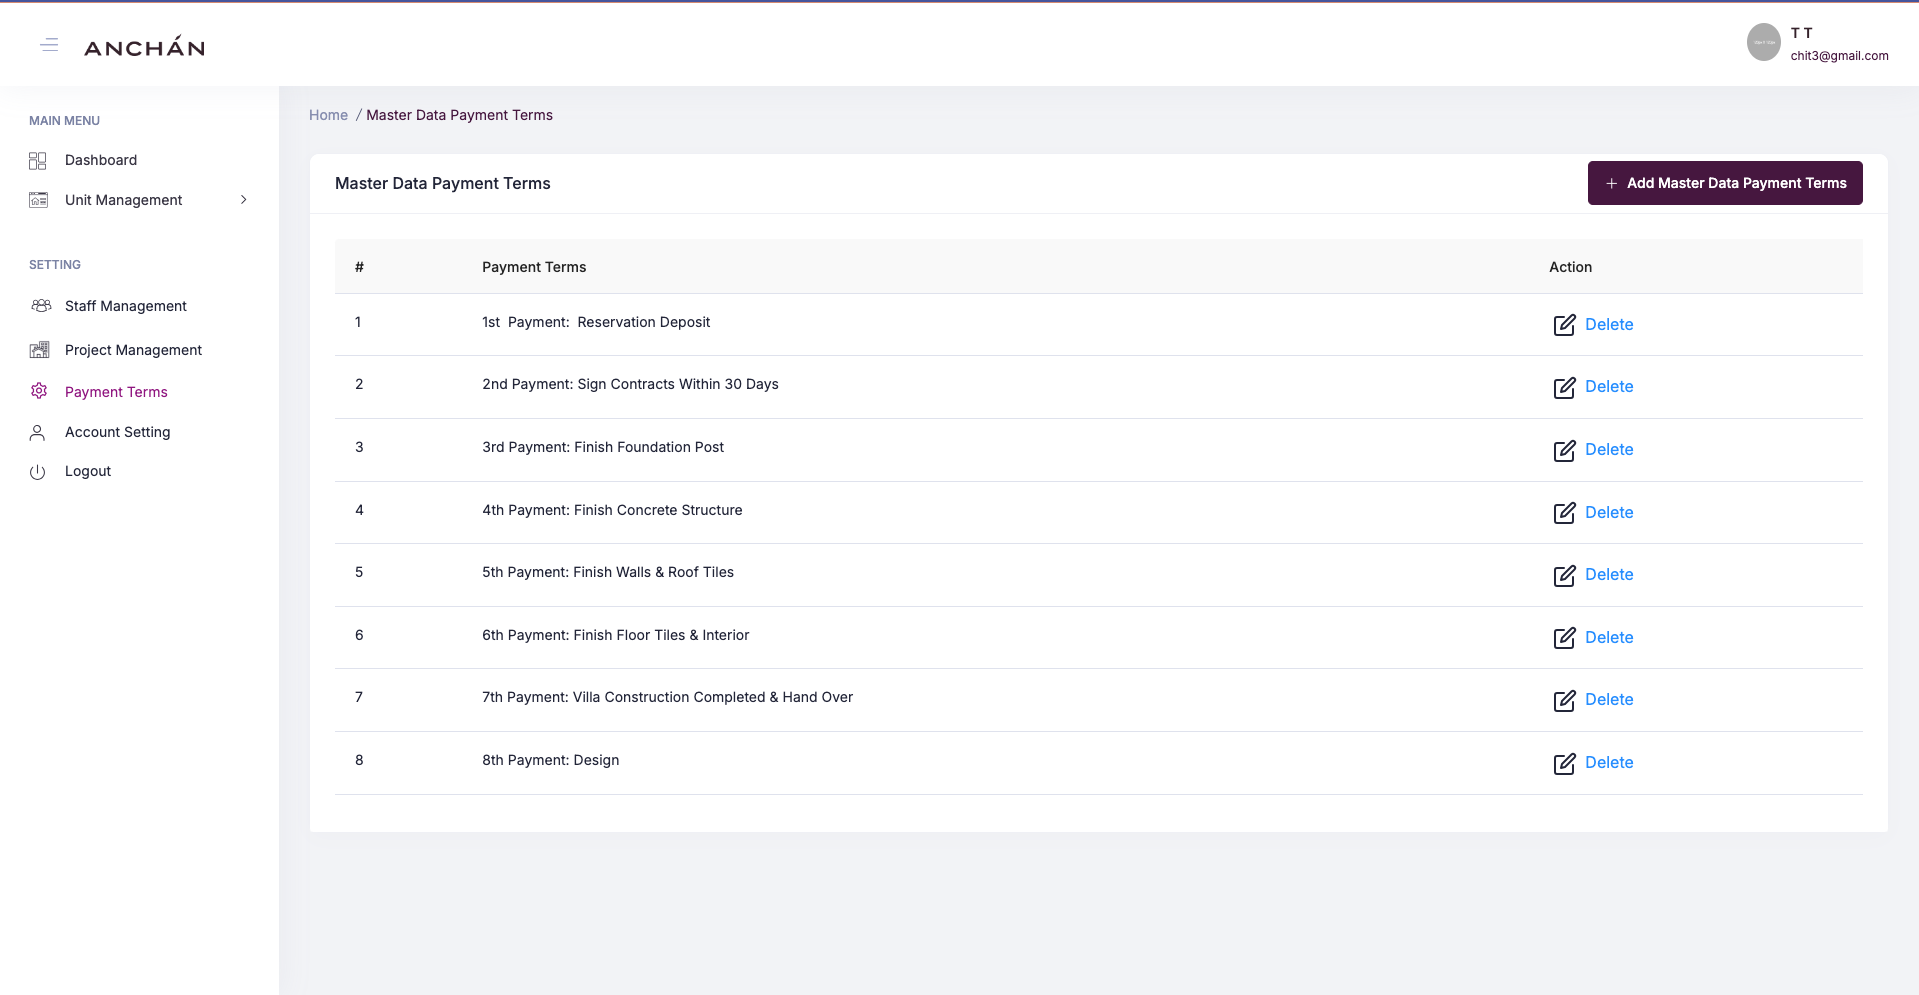Go to Project Management page

point(133,350)
